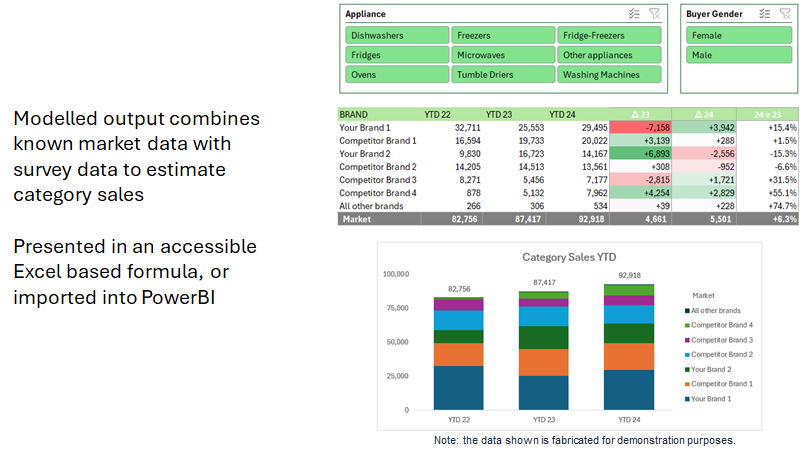Select the Tumble Driers filter

(x=503, y=74)
